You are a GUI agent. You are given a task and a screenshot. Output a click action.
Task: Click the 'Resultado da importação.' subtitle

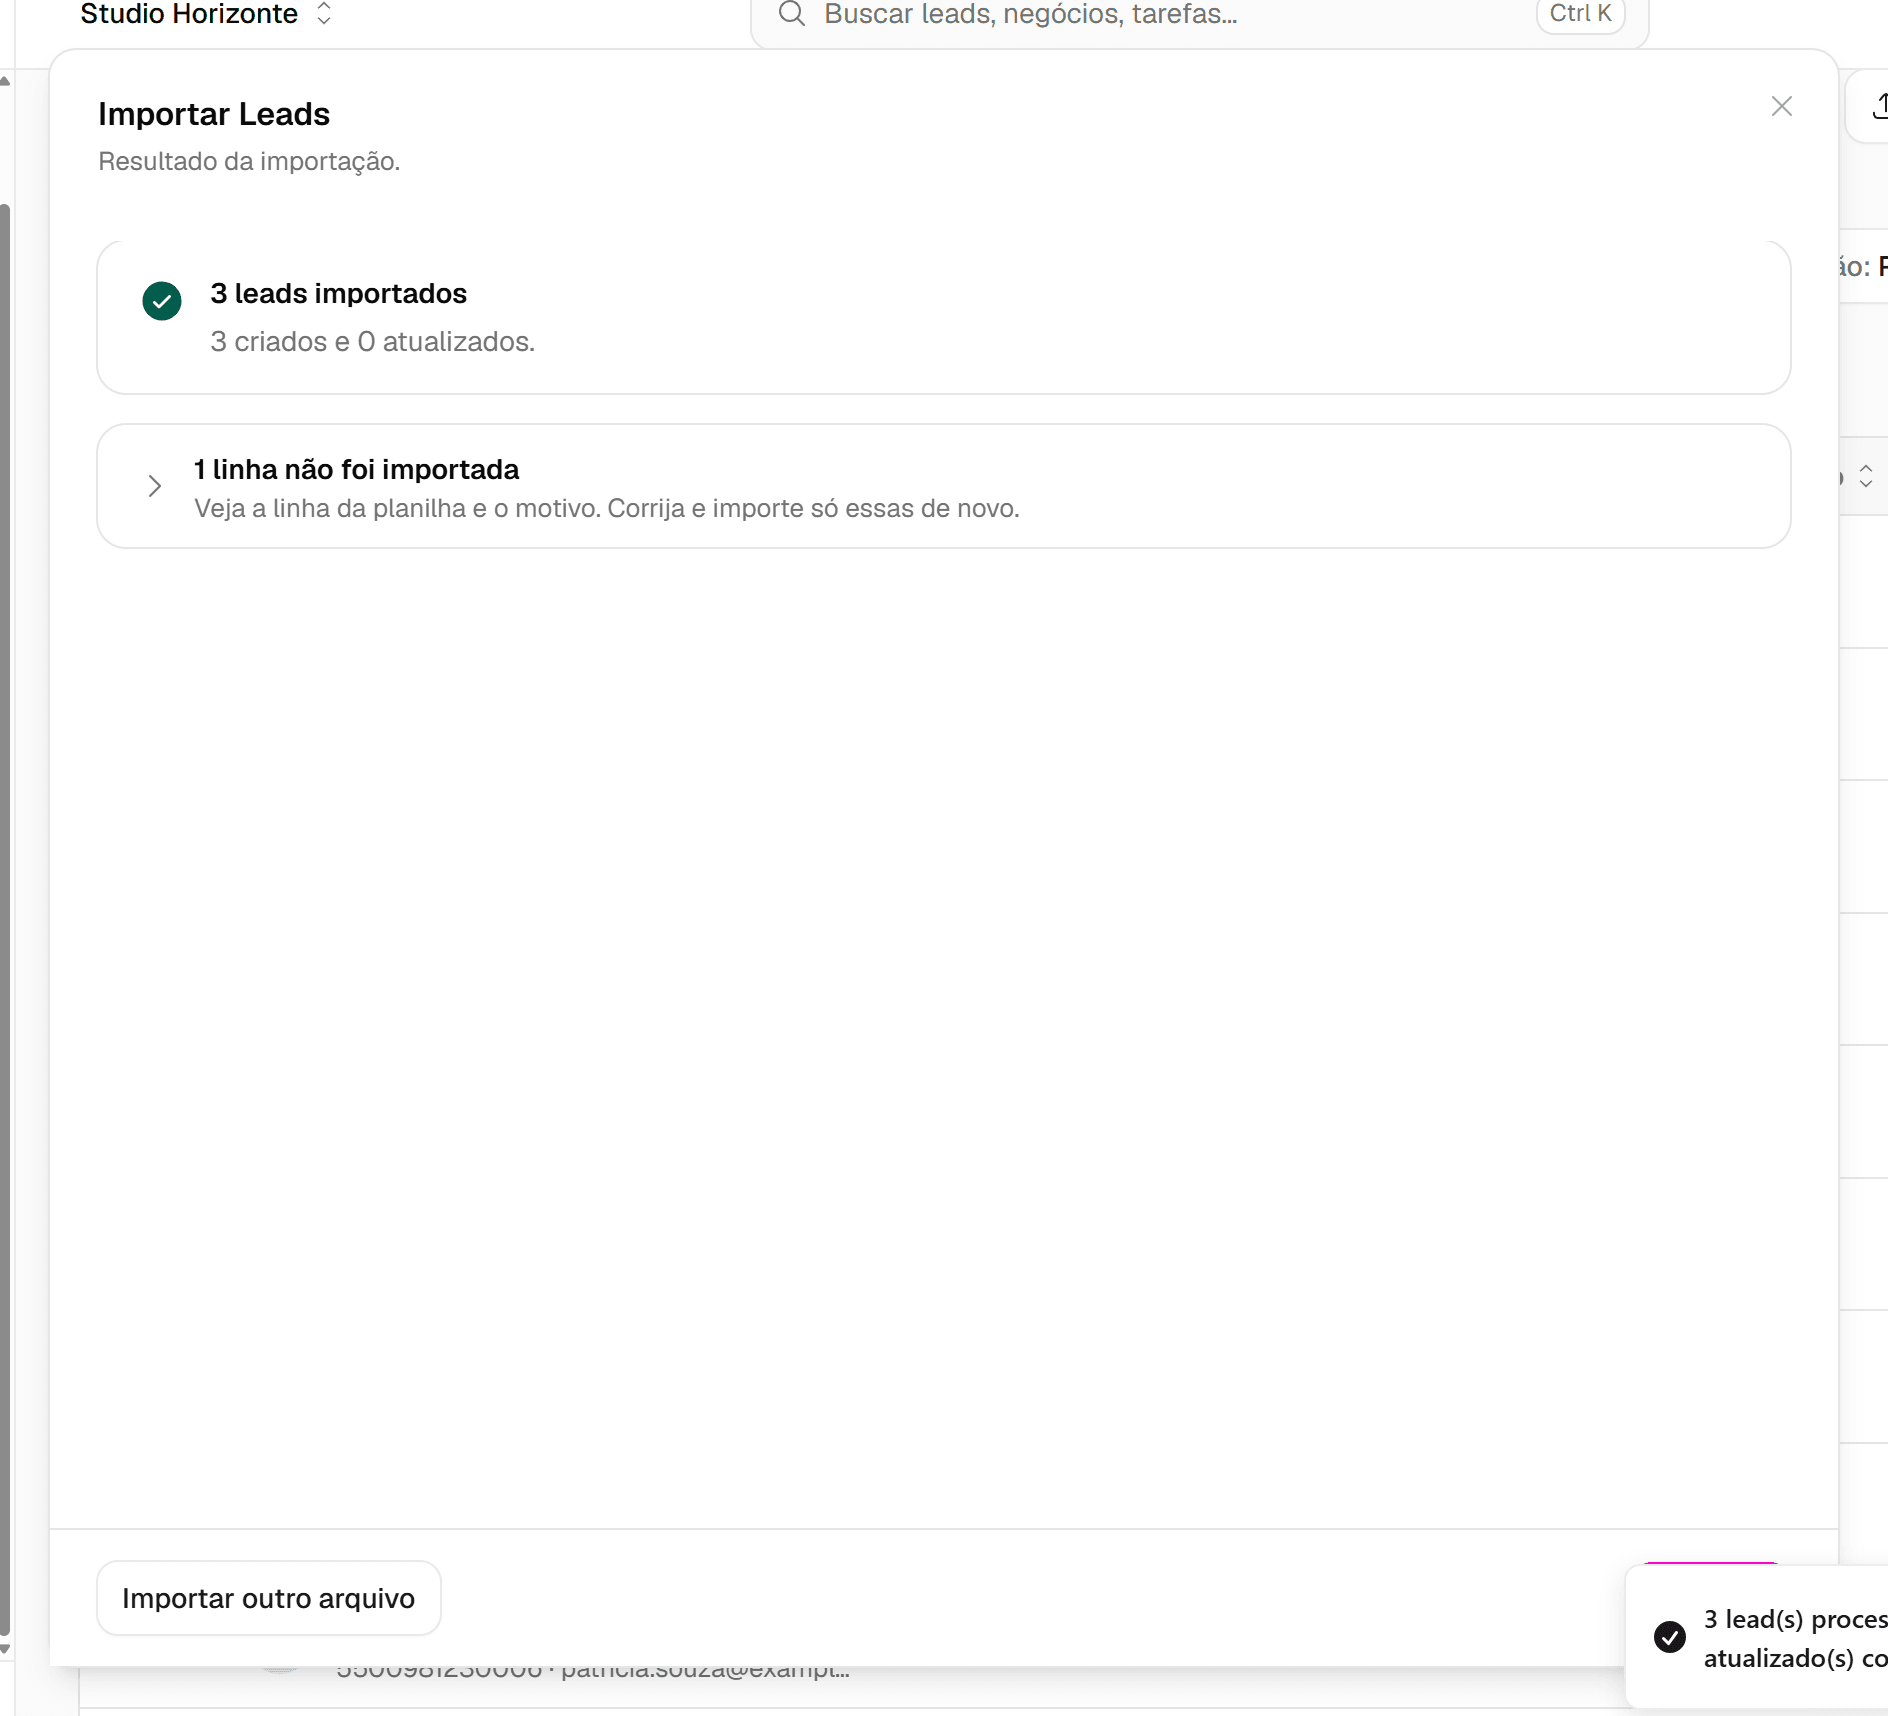click(249, 161)
